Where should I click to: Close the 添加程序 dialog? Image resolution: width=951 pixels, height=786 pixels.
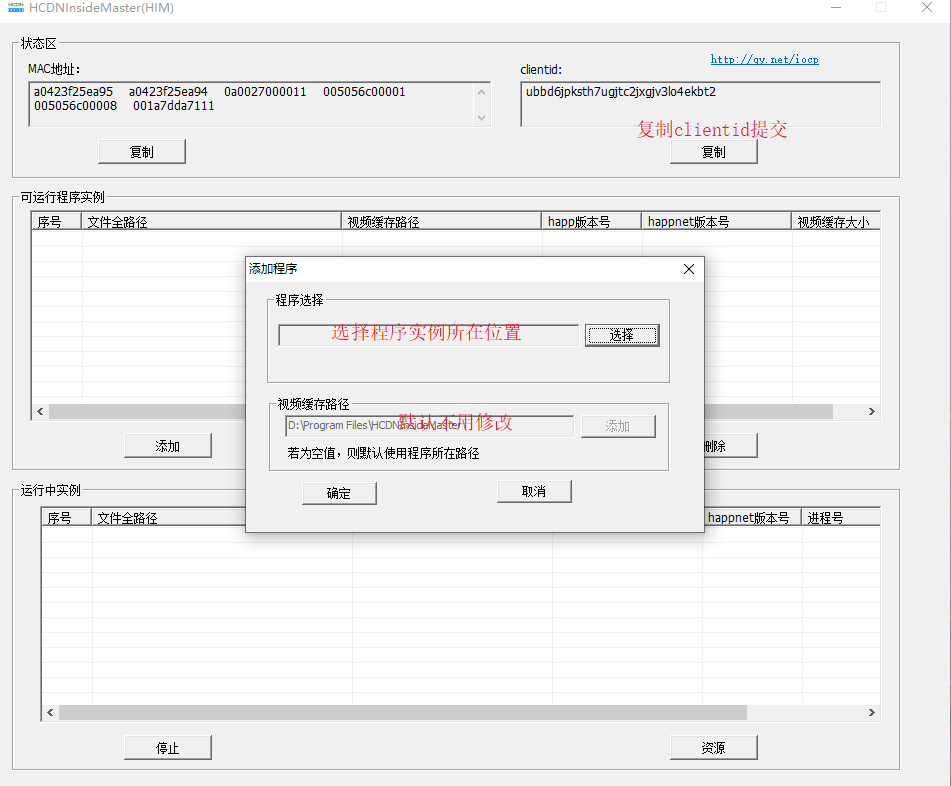[689, 269]
